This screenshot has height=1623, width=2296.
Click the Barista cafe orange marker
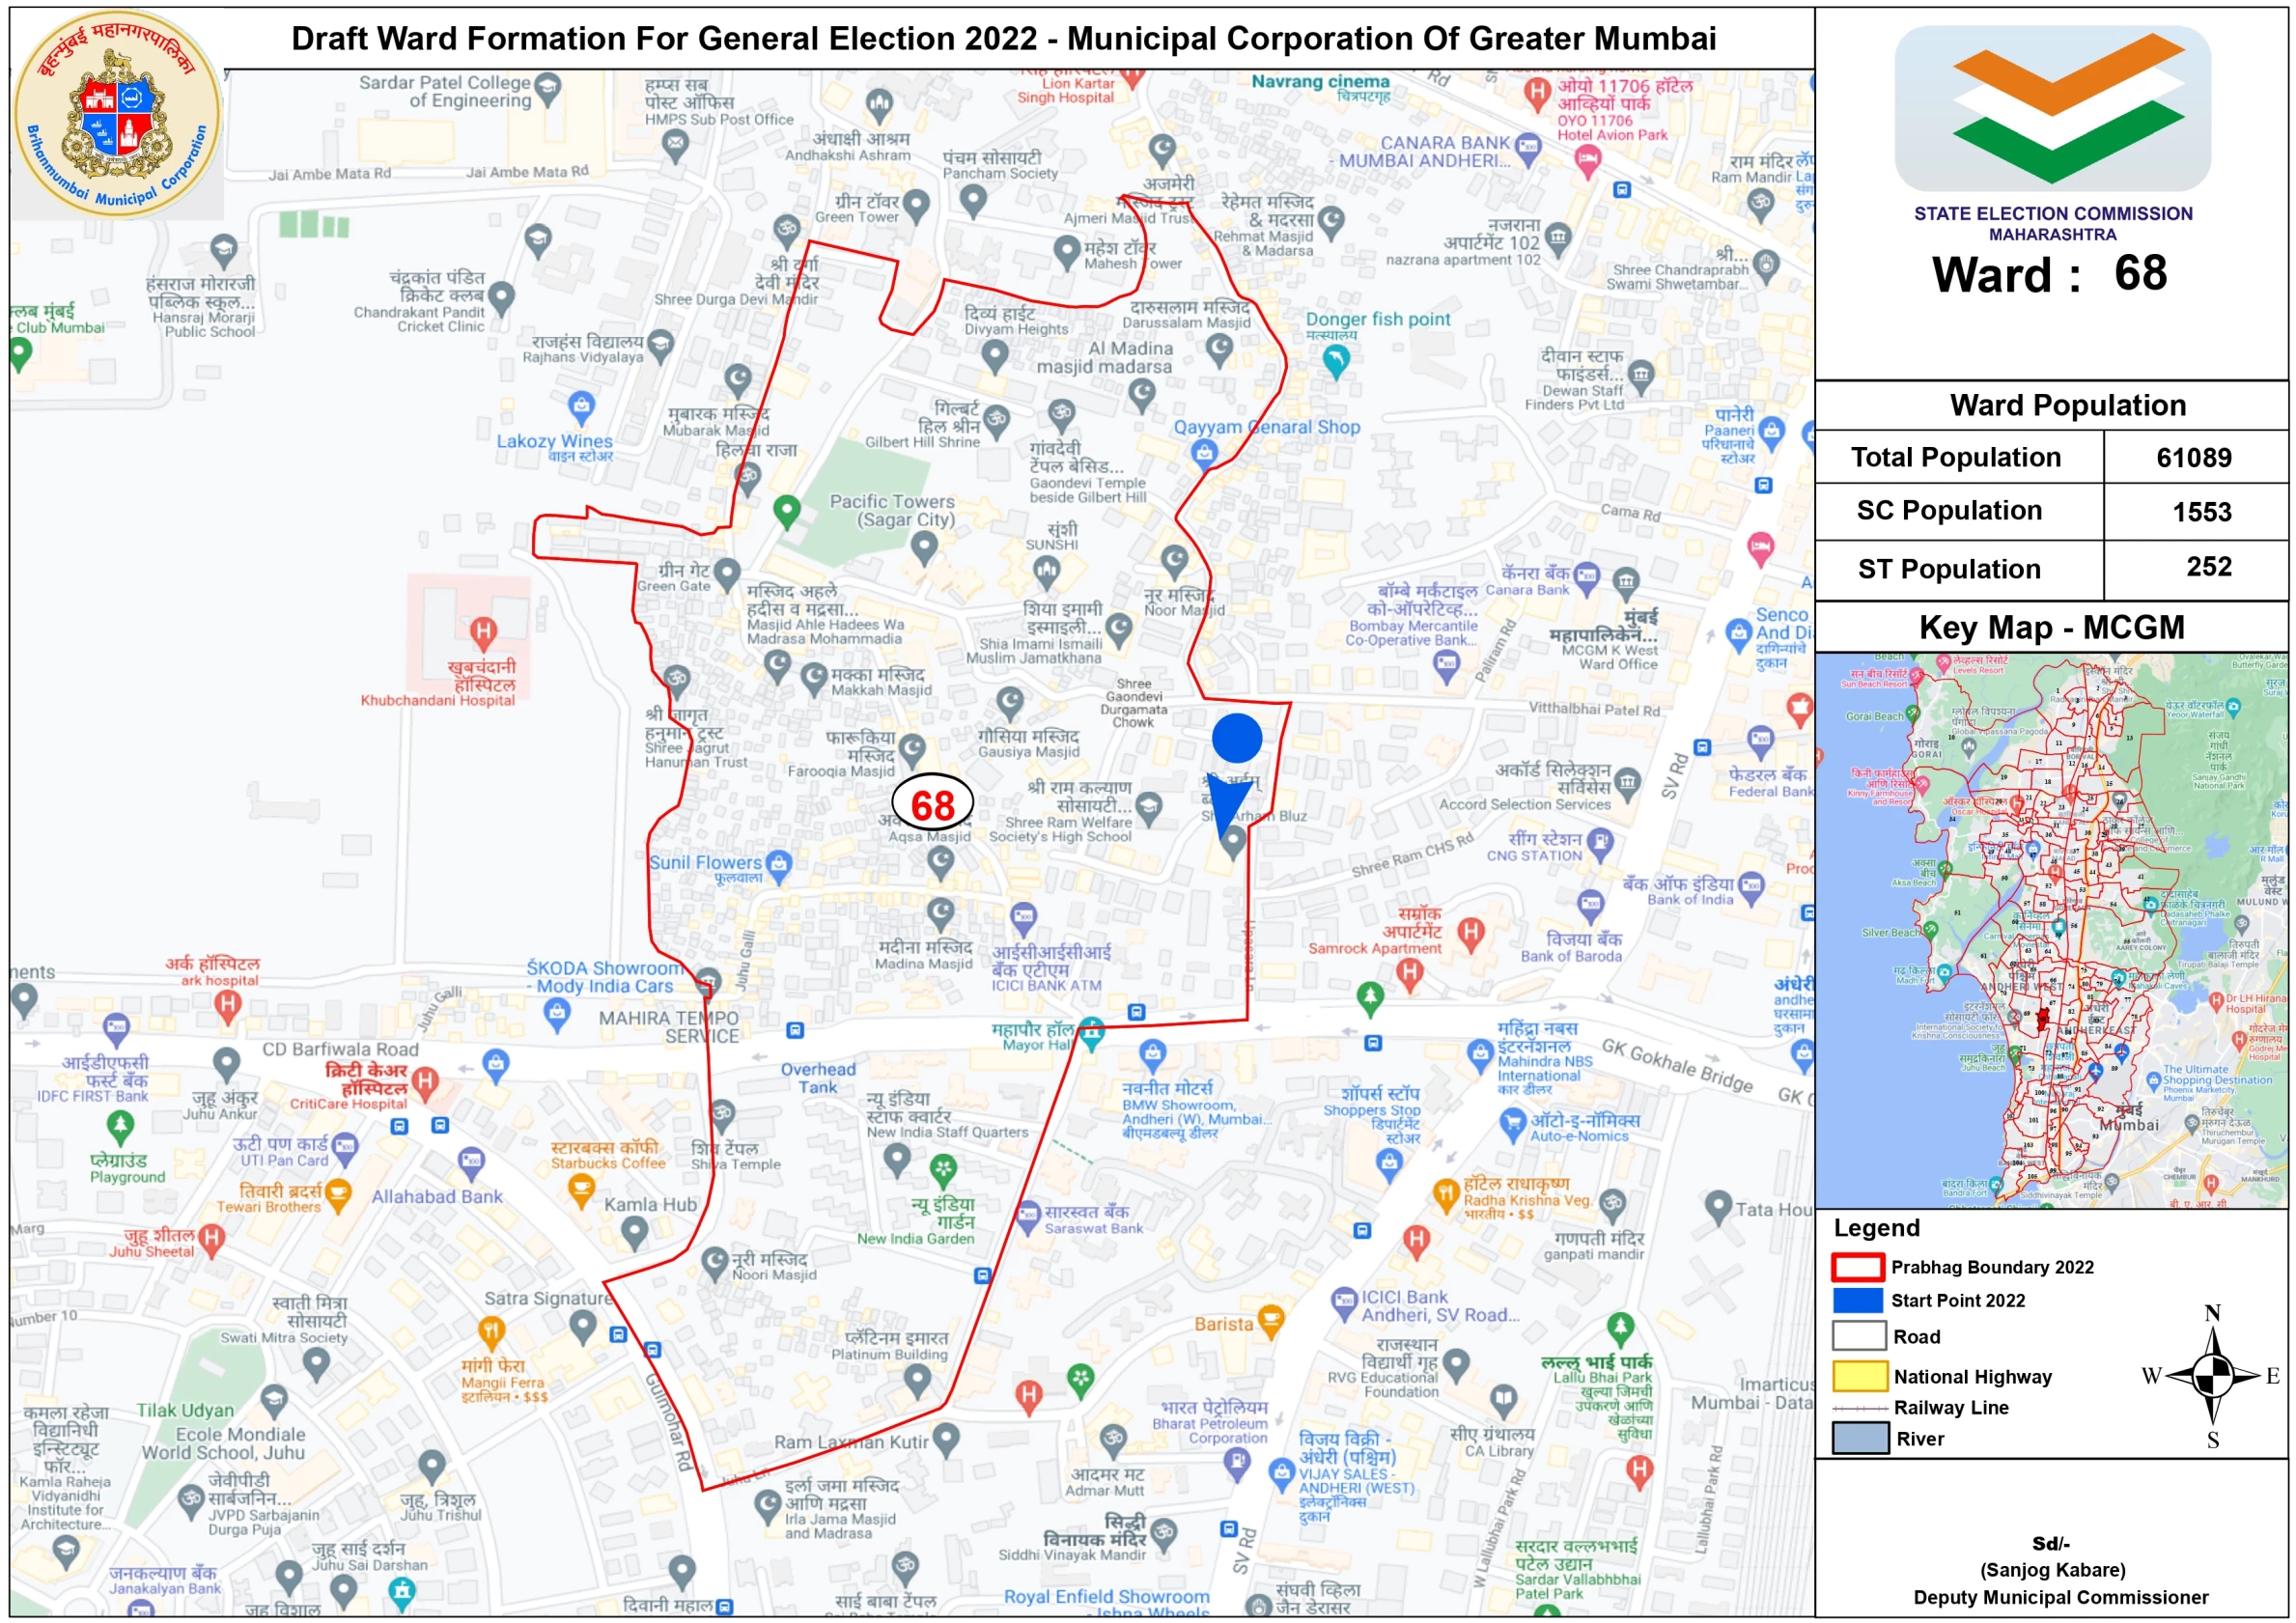(1270, 1316)
